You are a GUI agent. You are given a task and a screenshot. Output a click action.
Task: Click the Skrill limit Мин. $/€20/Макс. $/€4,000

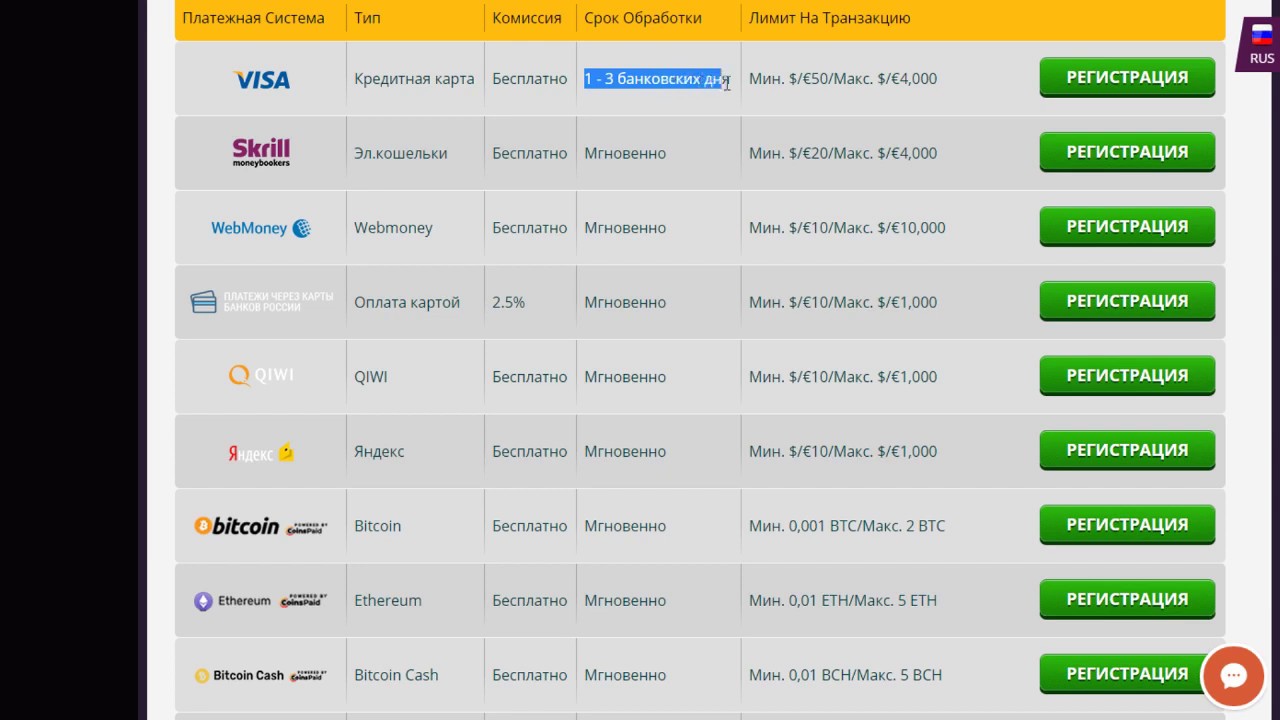(843, 153)
